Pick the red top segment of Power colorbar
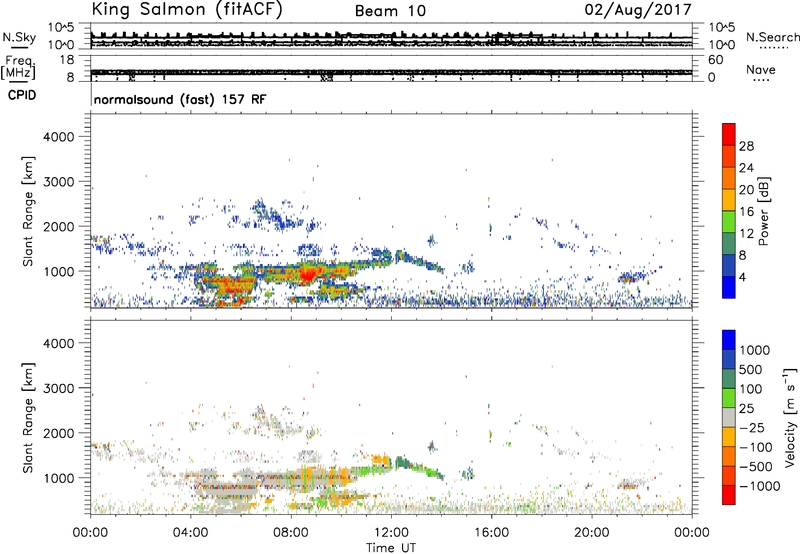Screen dimensions: 800x554 (x=729, y=134)
